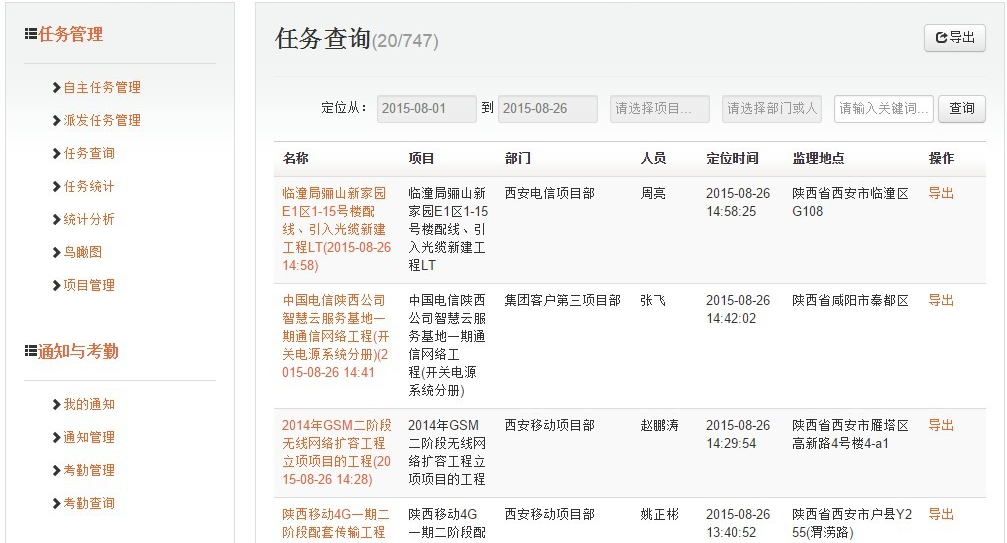Select 项目管理 from the sidebar menu
Viewport: 1007px width, 543px height.
[89, 285]
